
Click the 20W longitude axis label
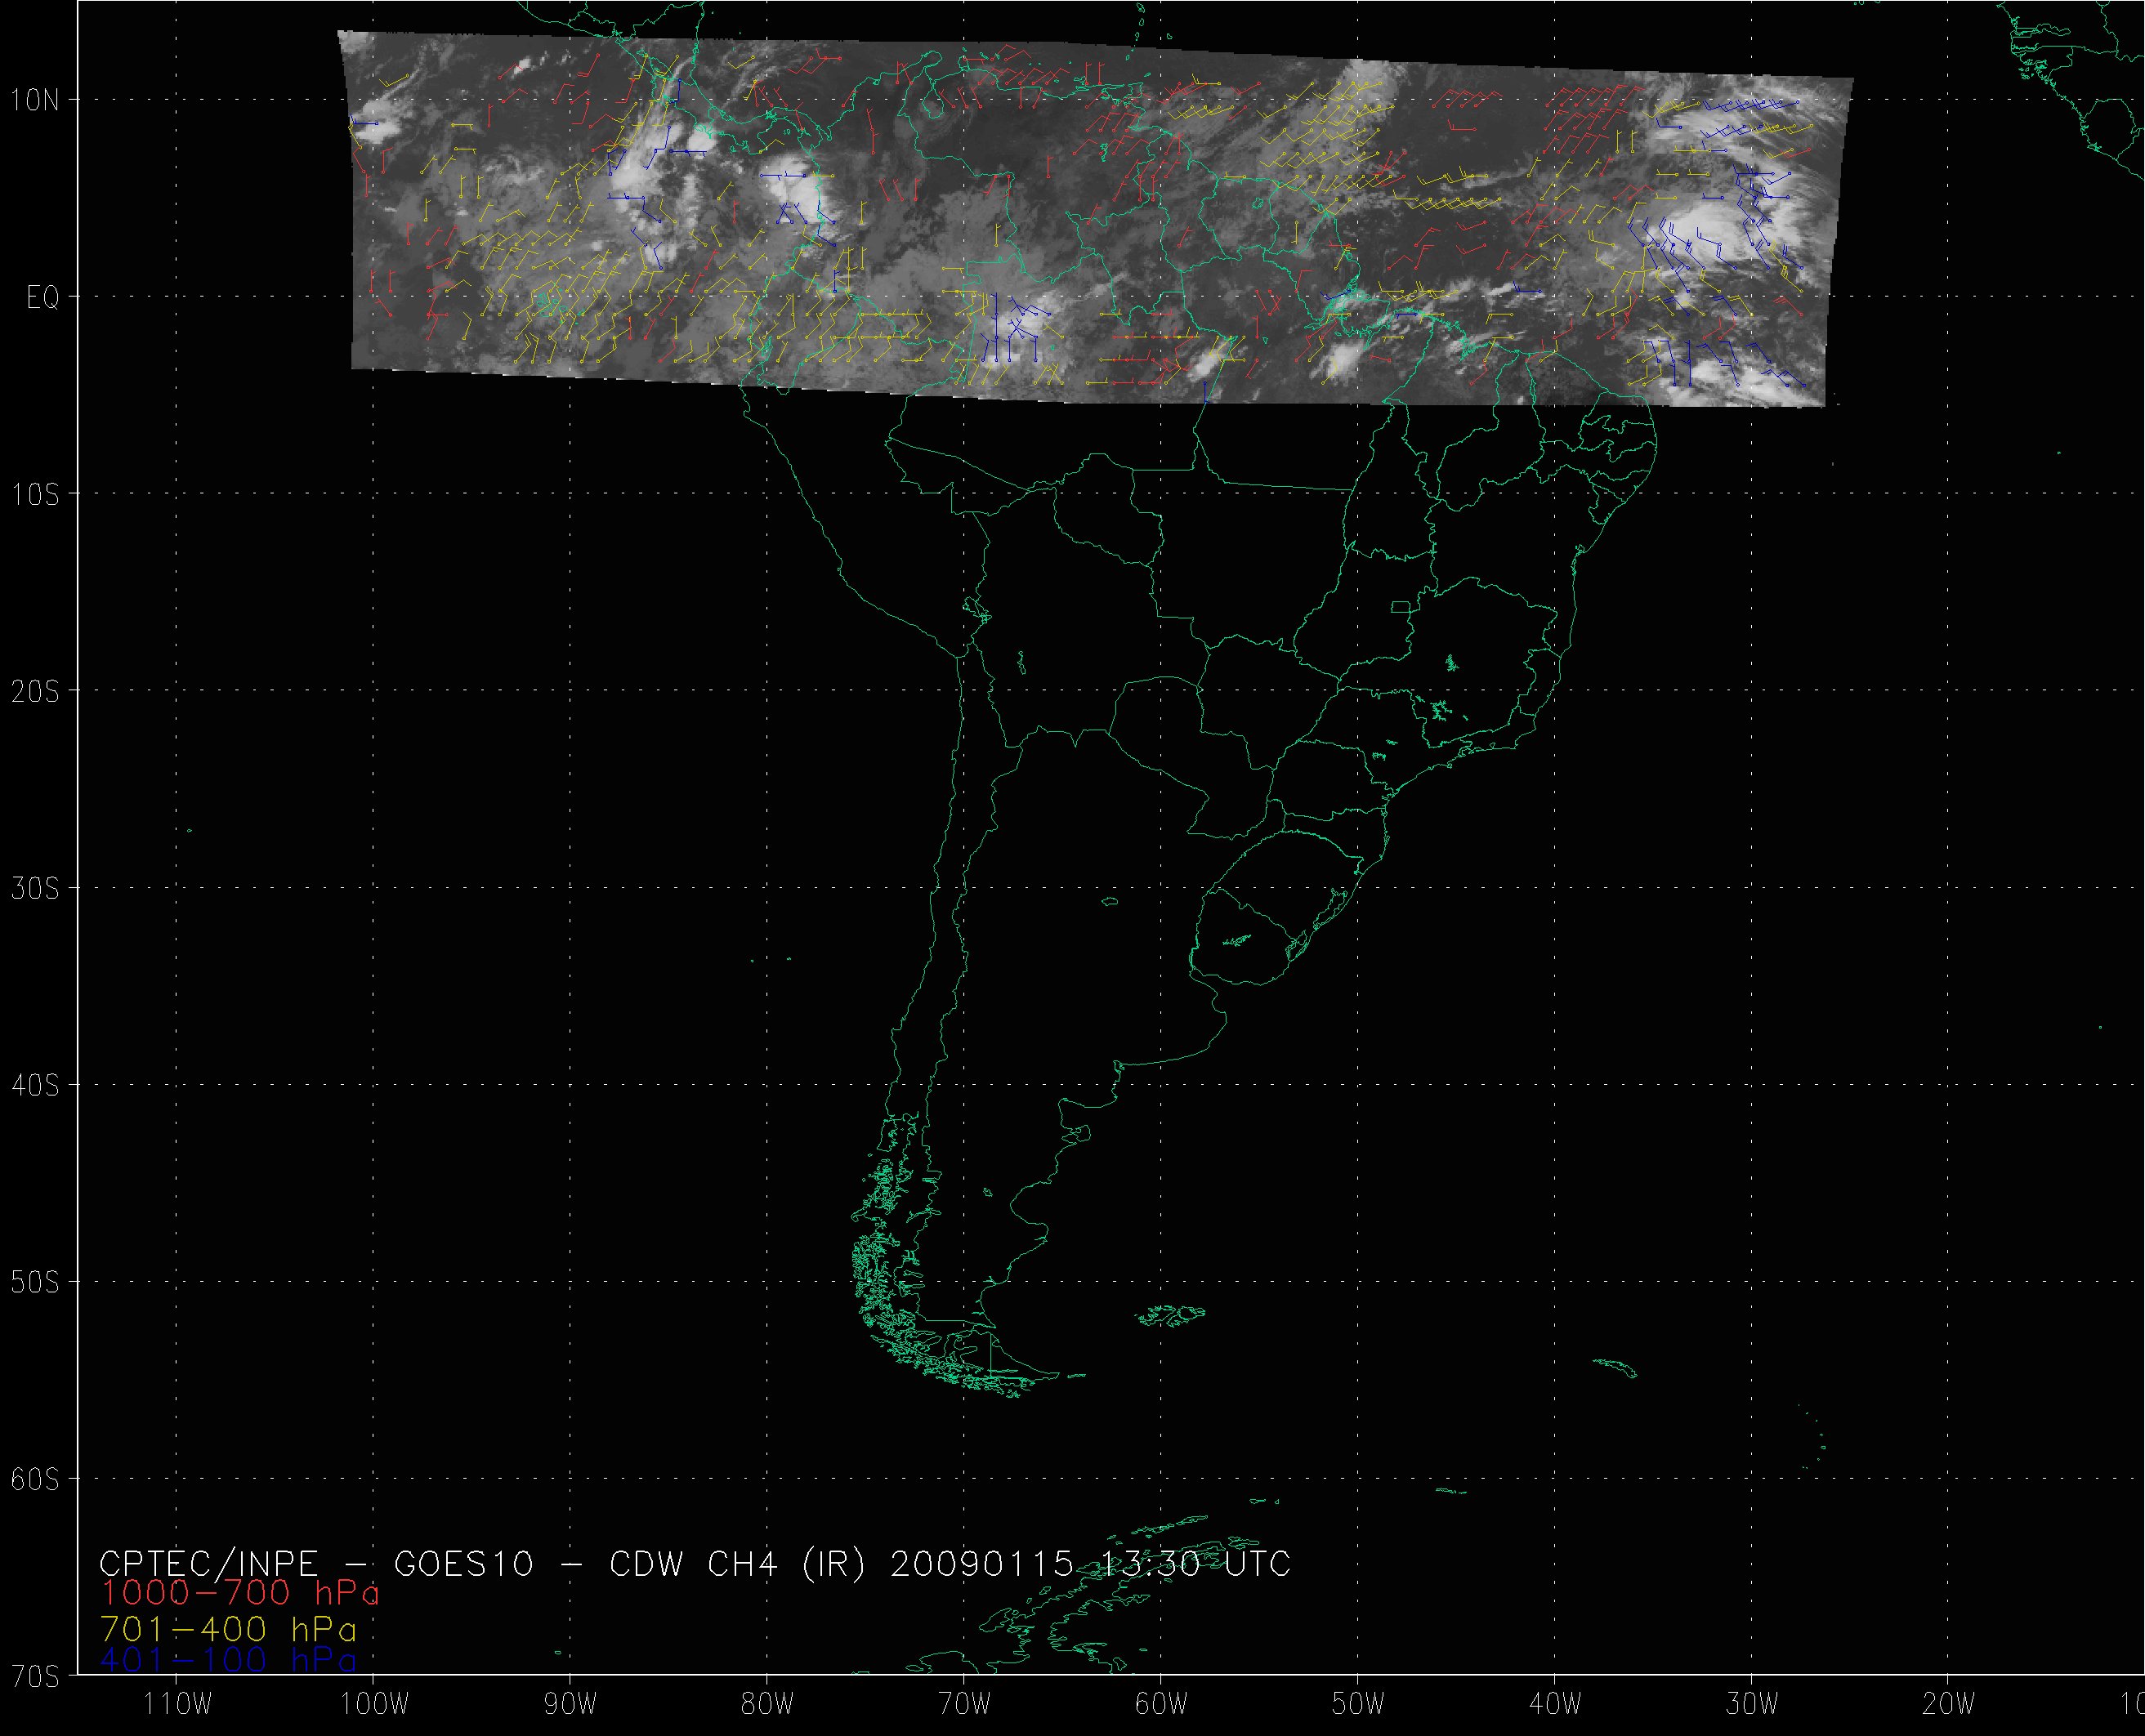click(1949, 1704)
